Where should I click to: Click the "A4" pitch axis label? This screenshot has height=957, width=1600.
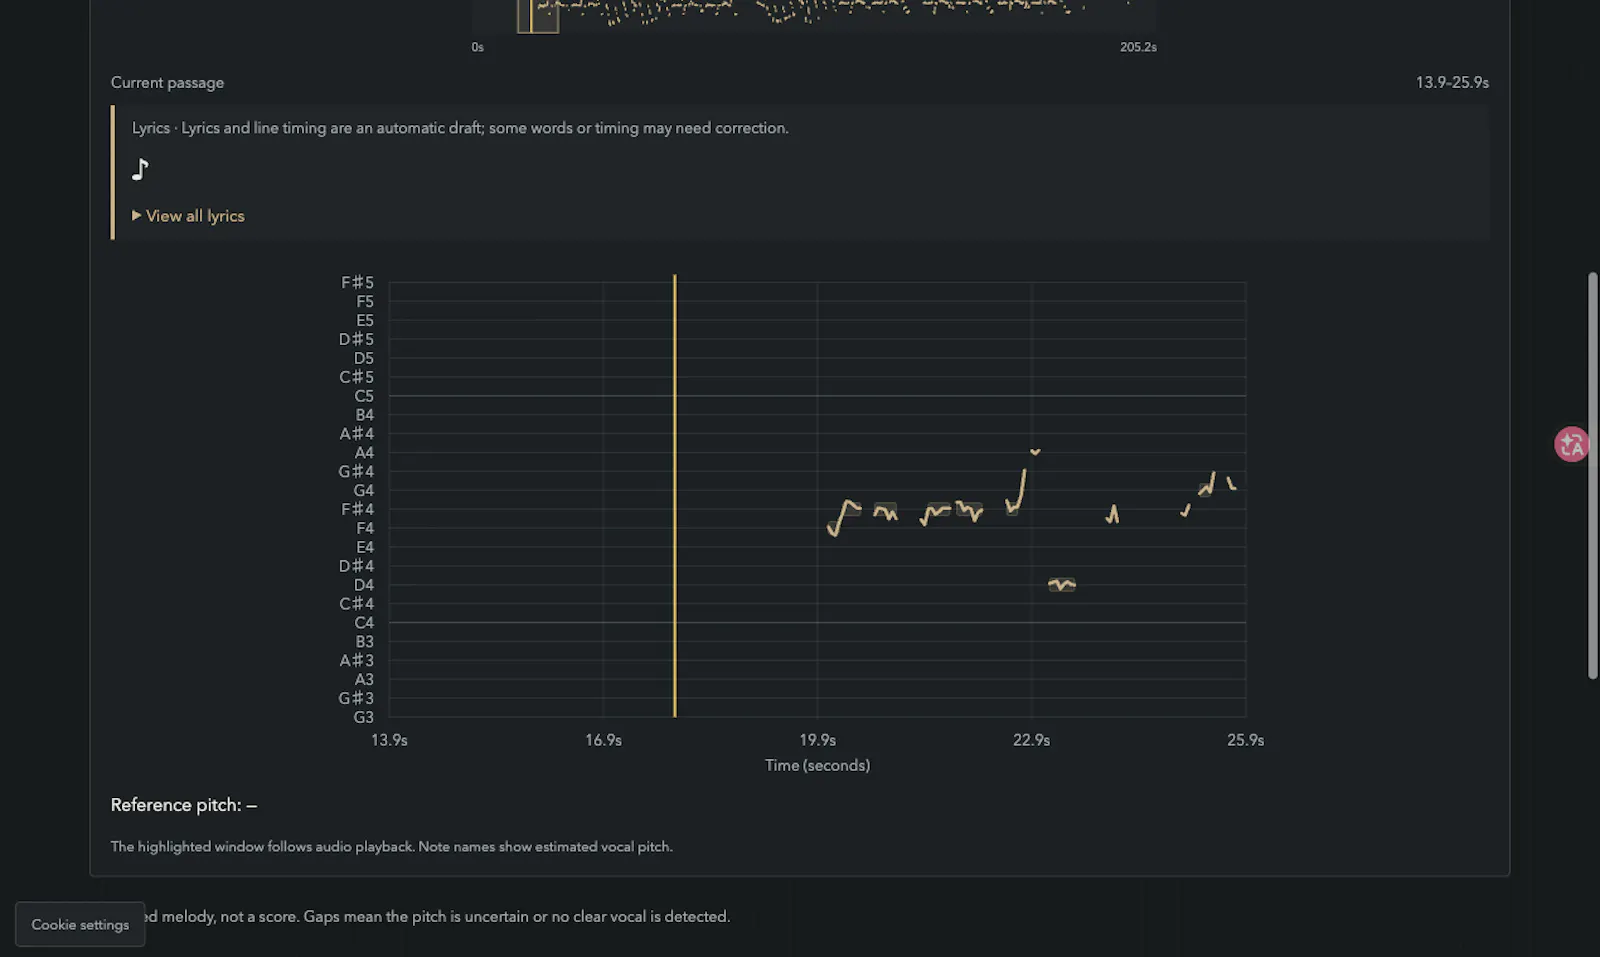tap(364, 453)
